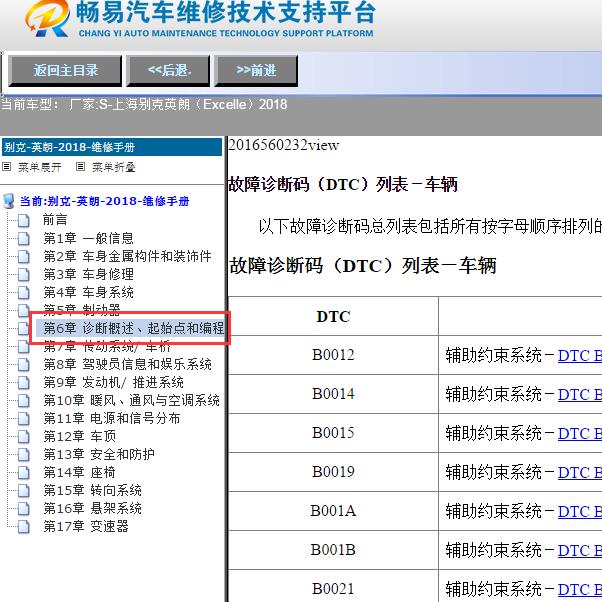Image resolution: width=602 pixels, height=602 pixels.
Task: Click the 畅易 platform logo icon
Action: point(48,18)
